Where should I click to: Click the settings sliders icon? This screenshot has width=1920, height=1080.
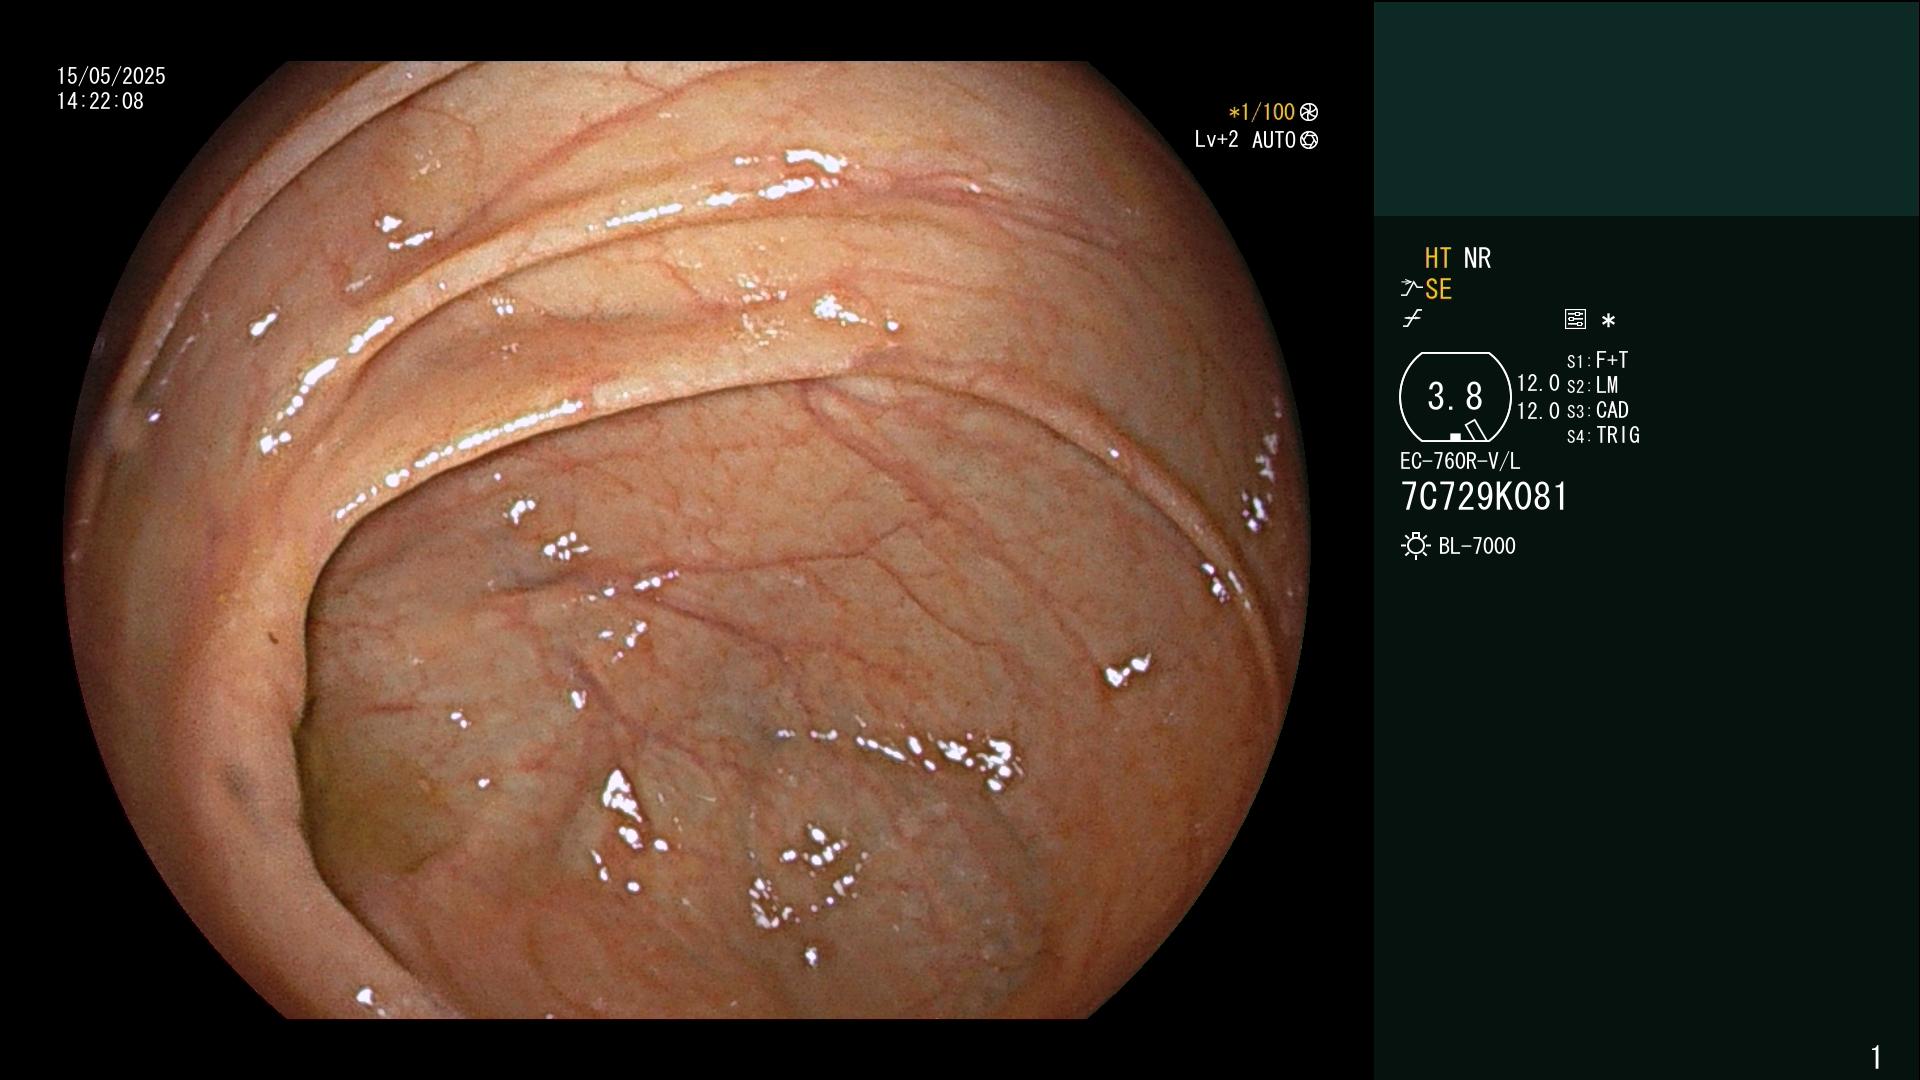click(x=1575, y=320)
